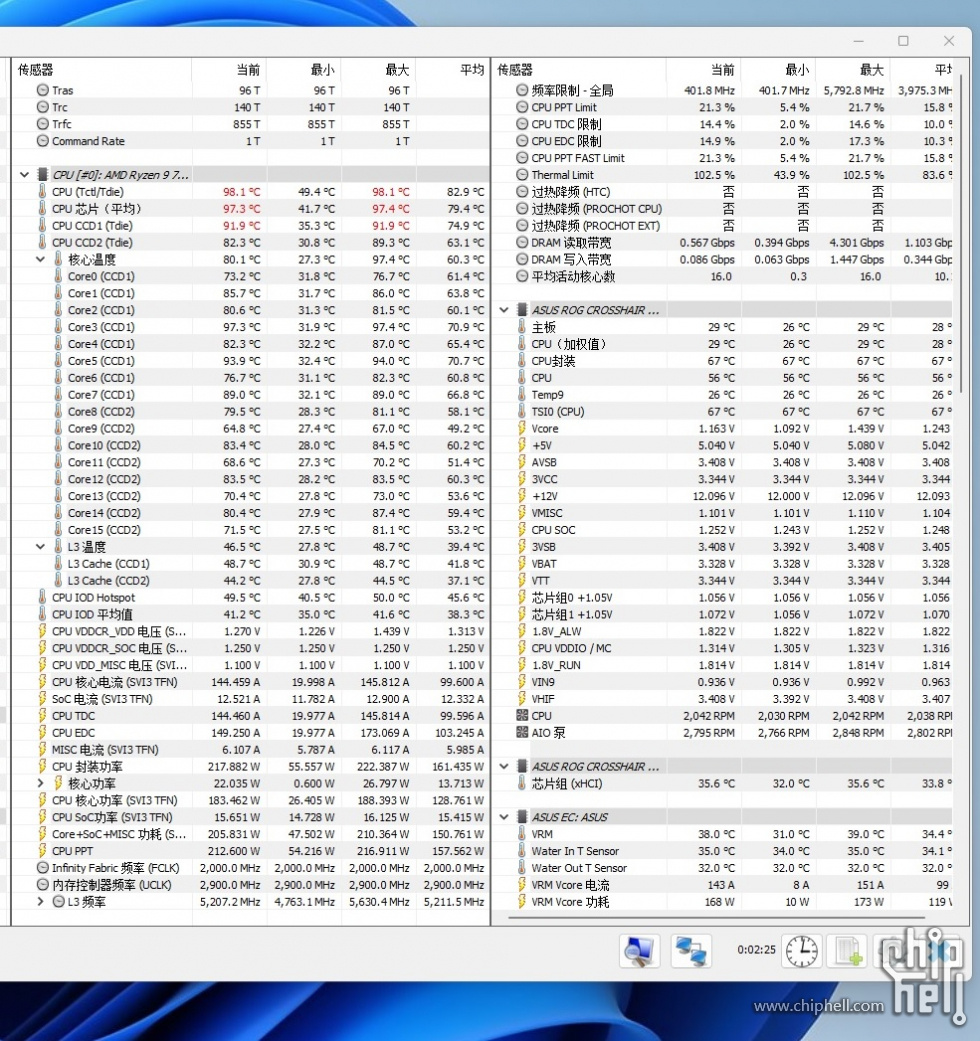The width and height of the screenshot is (980, 1041).
Task: Click the thermometer icon beside CPU (Tctl/Tdie)
Action: [x=42, y=192]
